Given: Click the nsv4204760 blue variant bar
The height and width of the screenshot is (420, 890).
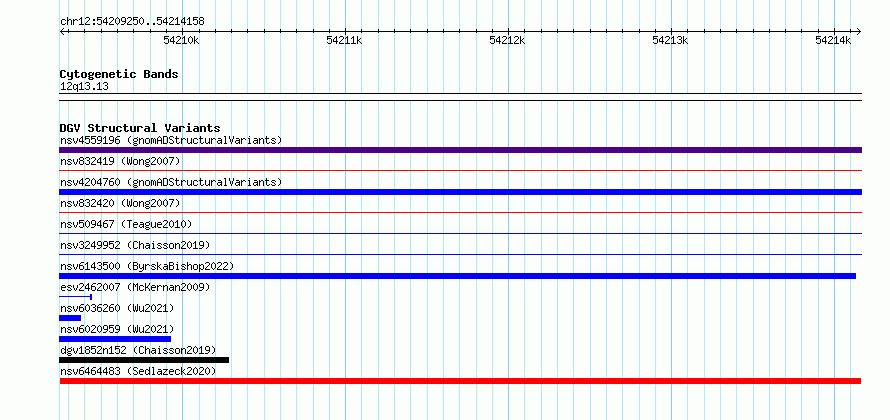Looking at the screenshot, I should point(460,192).
